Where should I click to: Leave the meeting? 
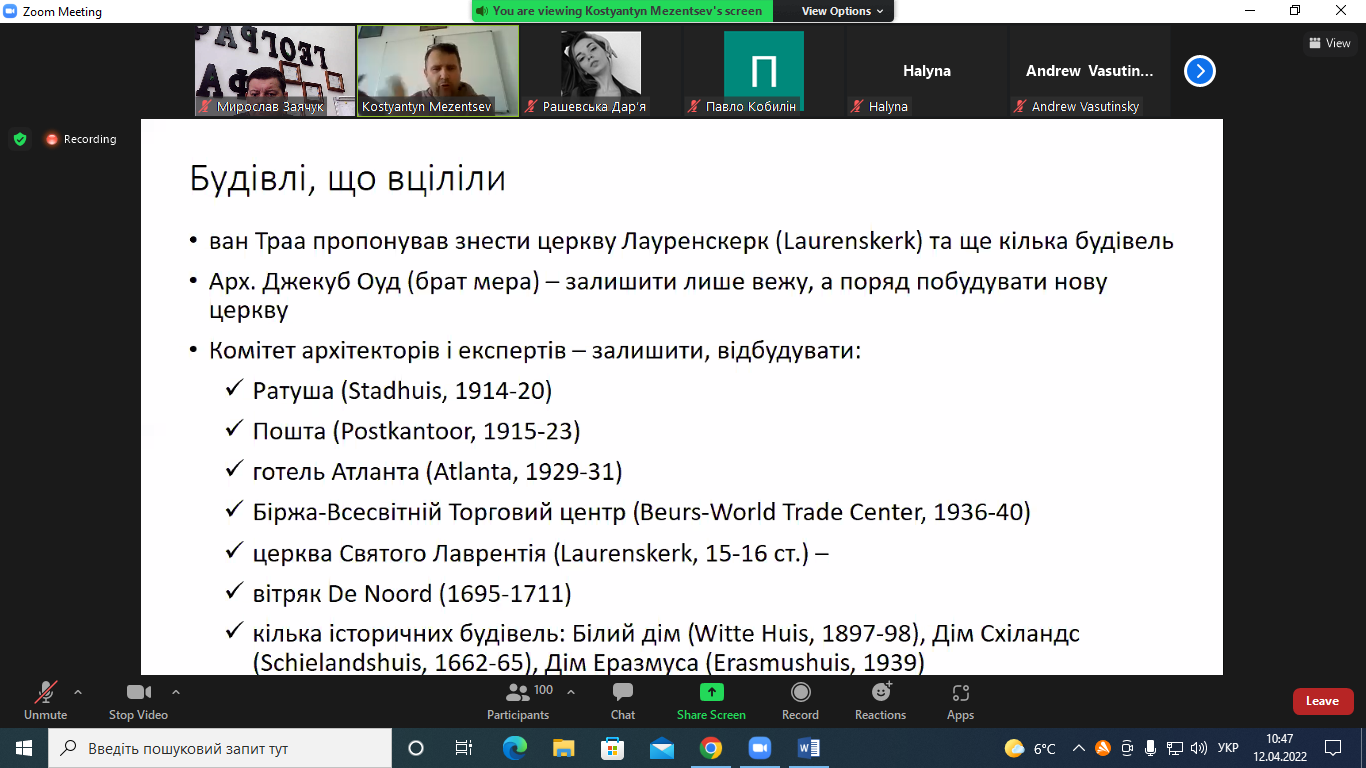pyautogui.click(x=1323, y=701)
